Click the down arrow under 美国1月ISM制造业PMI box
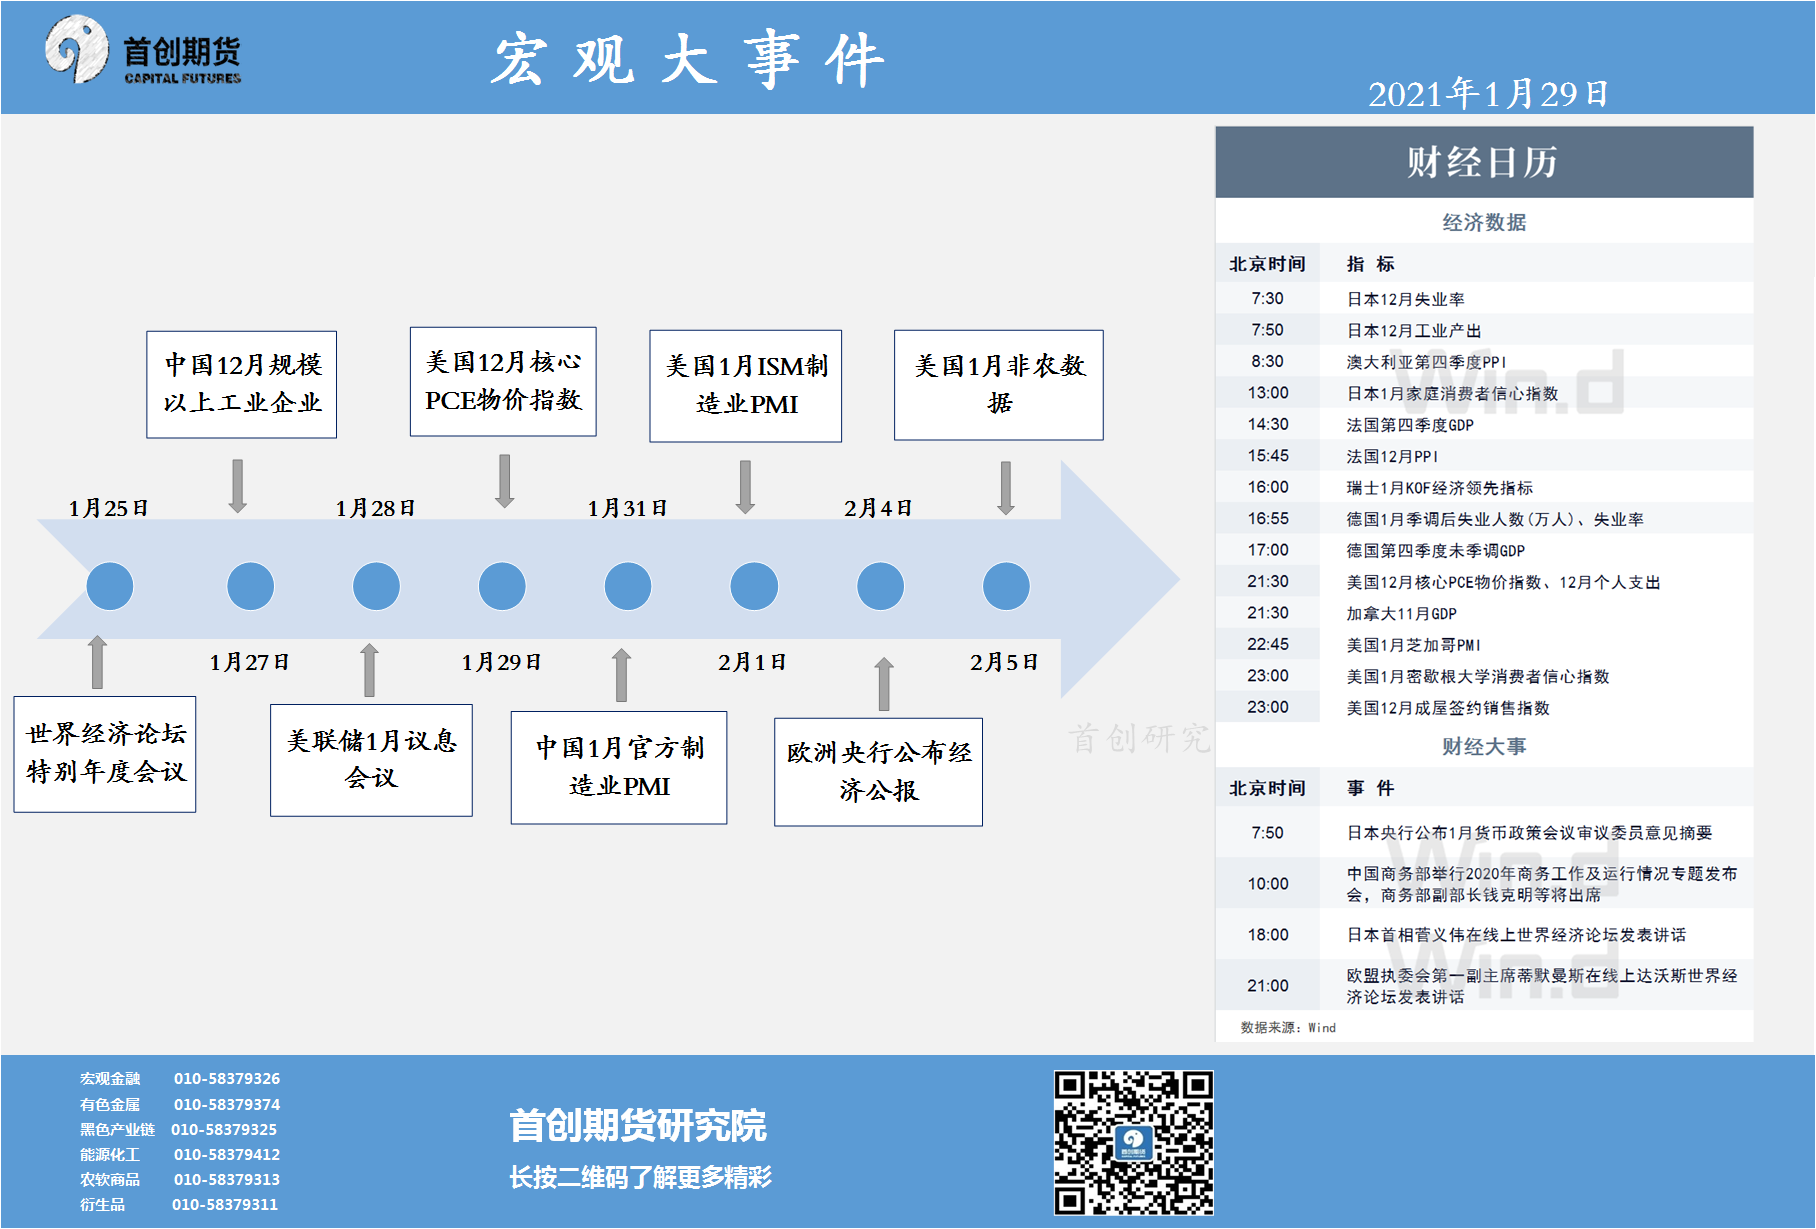 coord(745,486)
